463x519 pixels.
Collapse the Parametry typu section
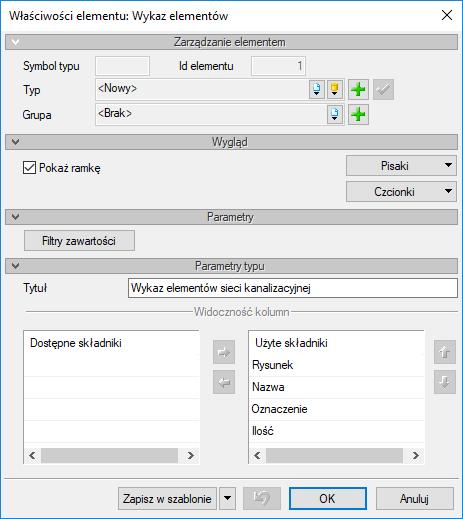click(15, 266)
